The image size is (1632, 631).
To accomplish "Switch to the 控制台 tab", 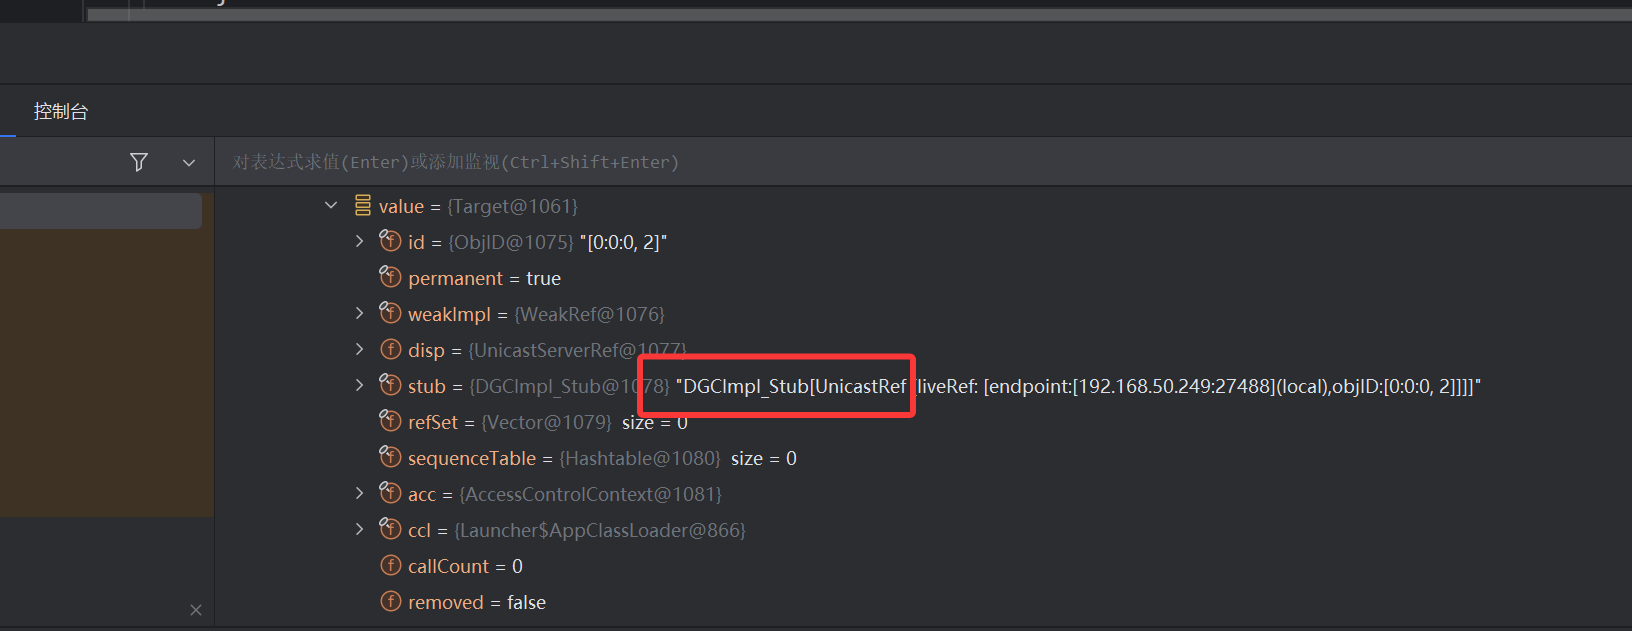I will click(x=60, y=111).
